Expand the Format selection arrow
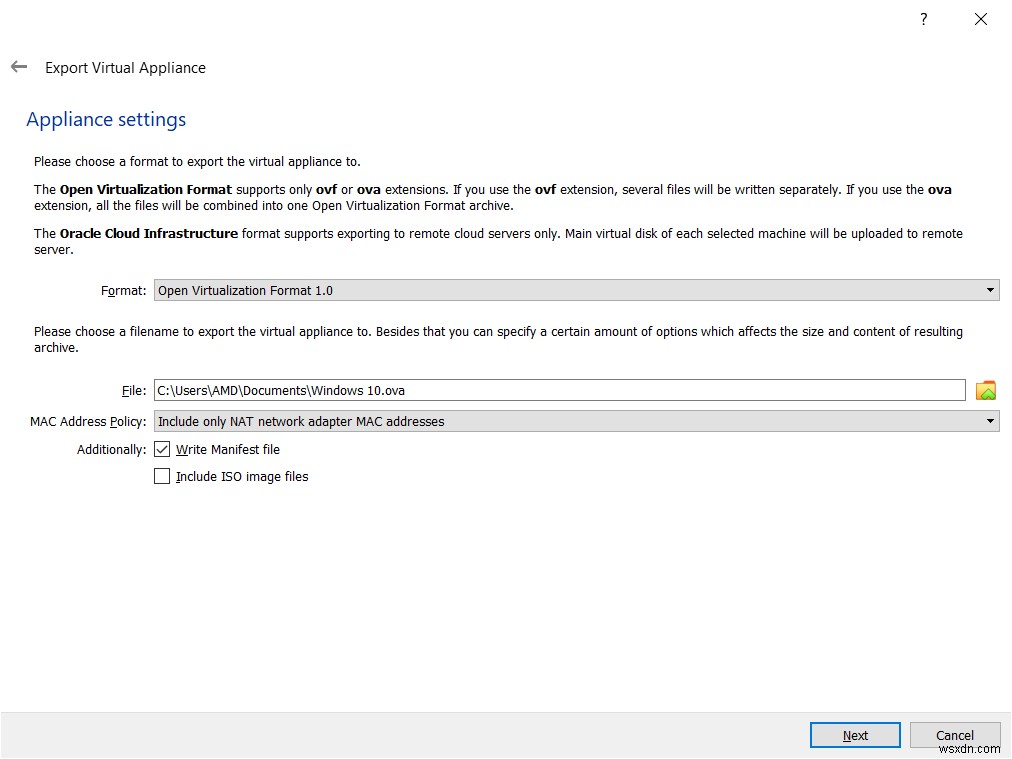The image size is (1012, 759). [989, 290]
